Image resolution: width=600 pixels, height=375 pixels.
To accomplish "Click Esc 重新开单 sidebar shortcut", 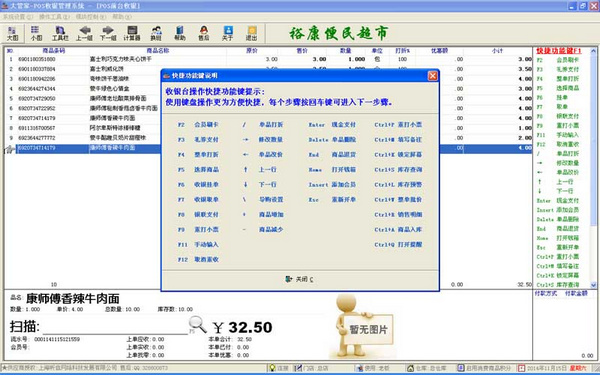I will [x=558, y=248].
